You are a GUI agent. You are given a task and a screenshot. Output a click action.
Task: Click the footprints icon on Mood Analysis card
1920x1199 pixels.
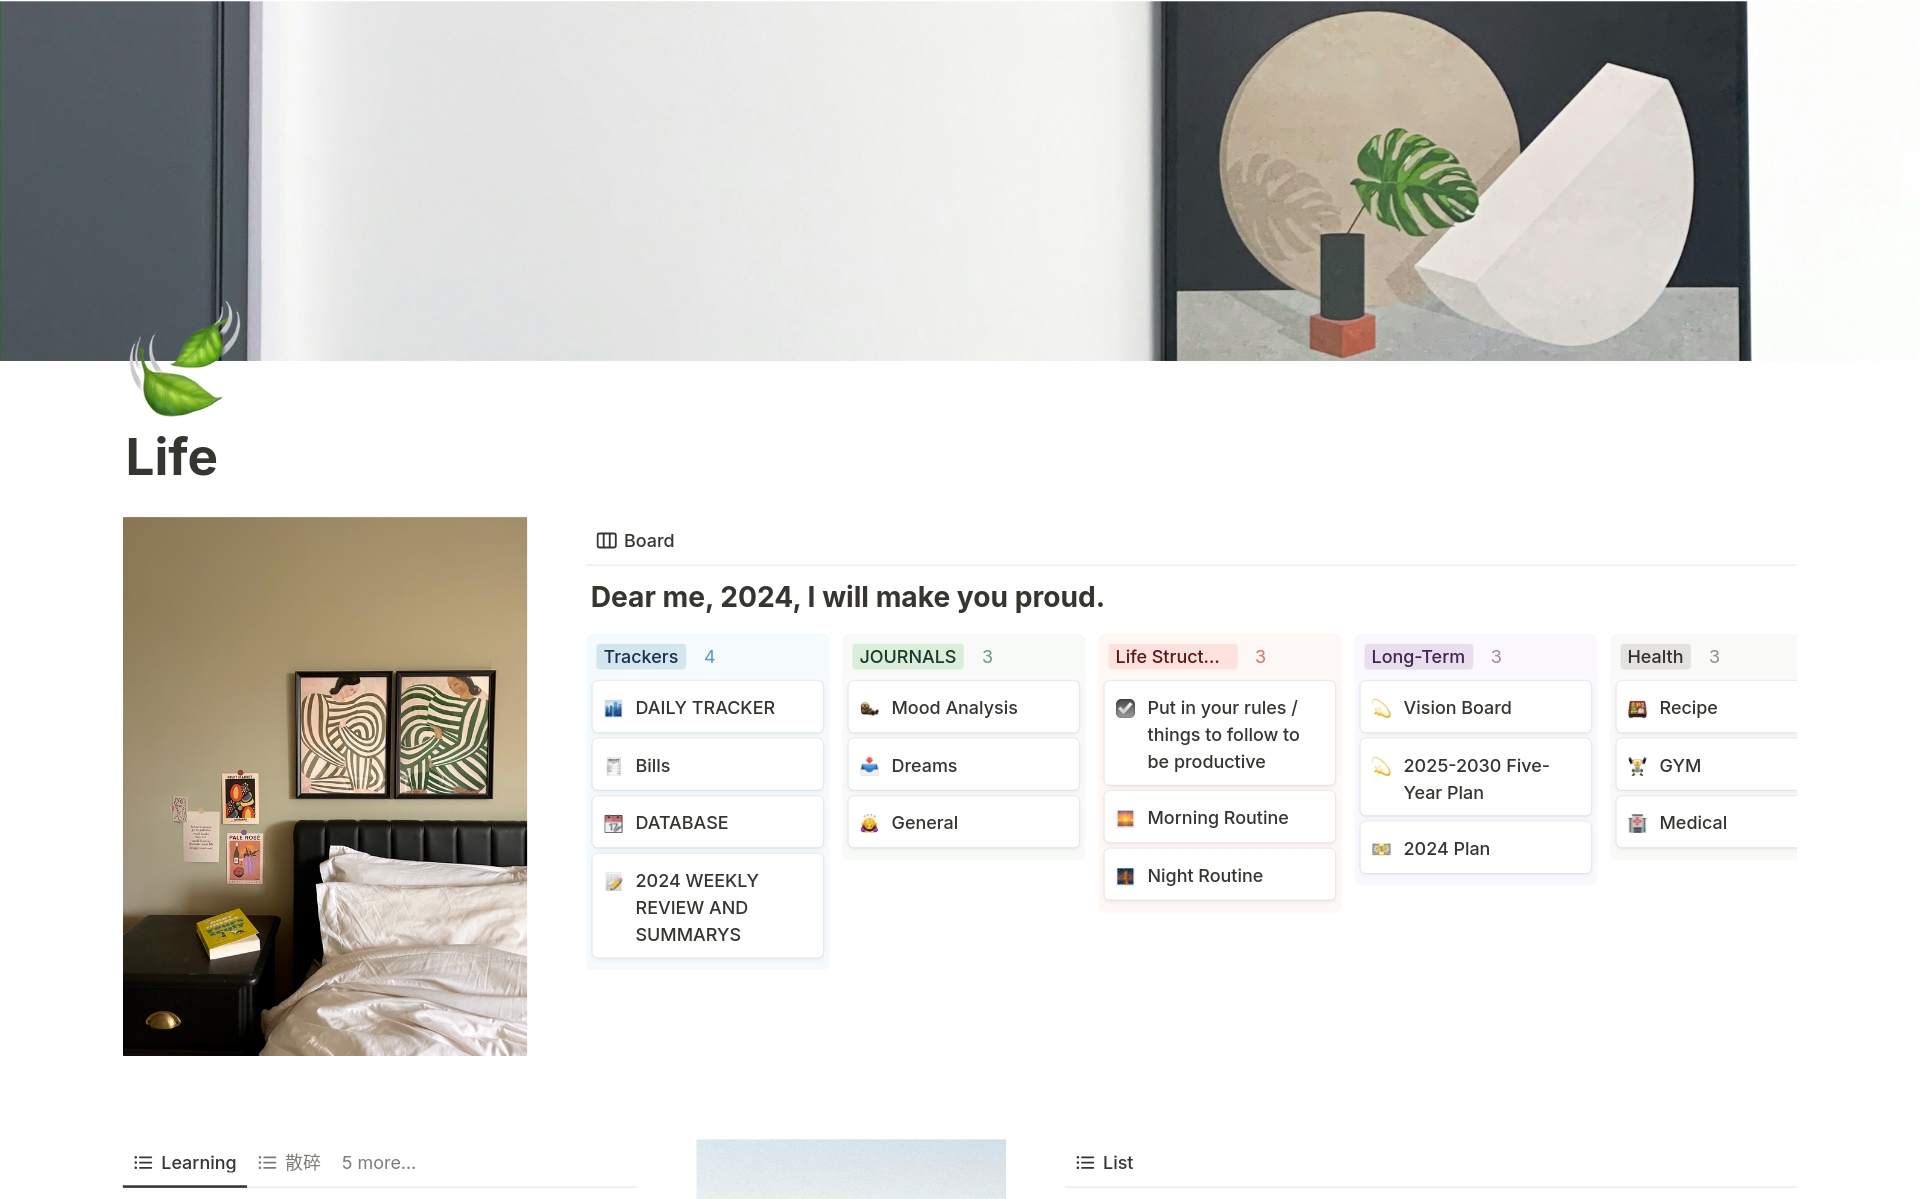click(871, 707)
